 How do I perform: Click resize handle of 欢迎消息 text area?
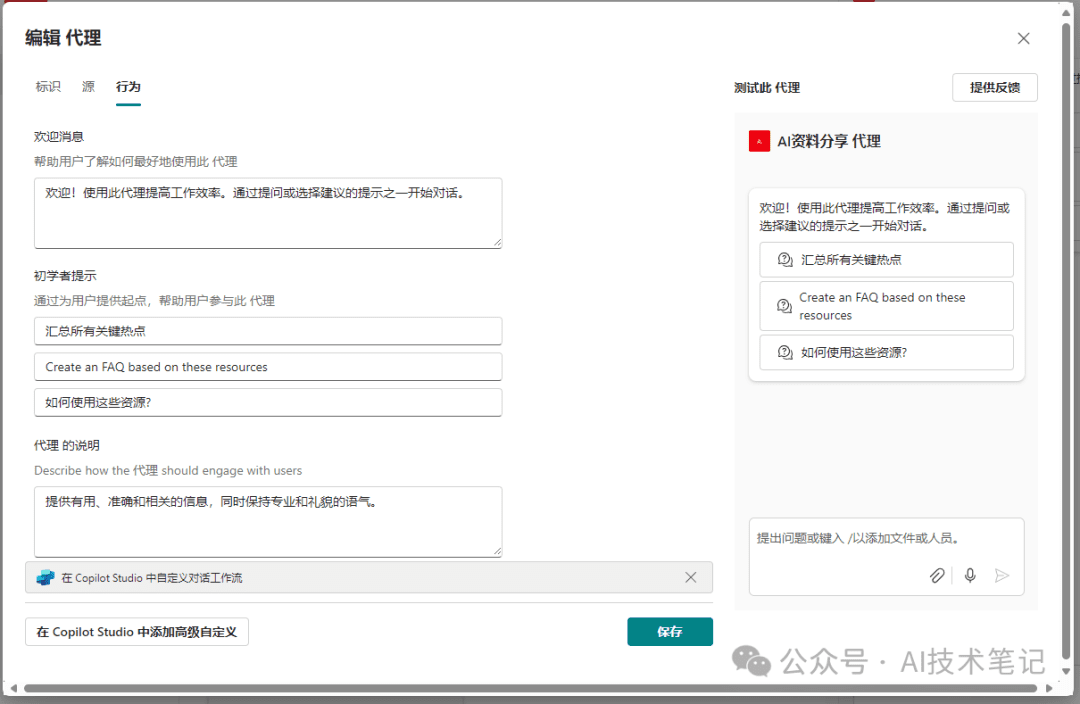tap(497, 242)
